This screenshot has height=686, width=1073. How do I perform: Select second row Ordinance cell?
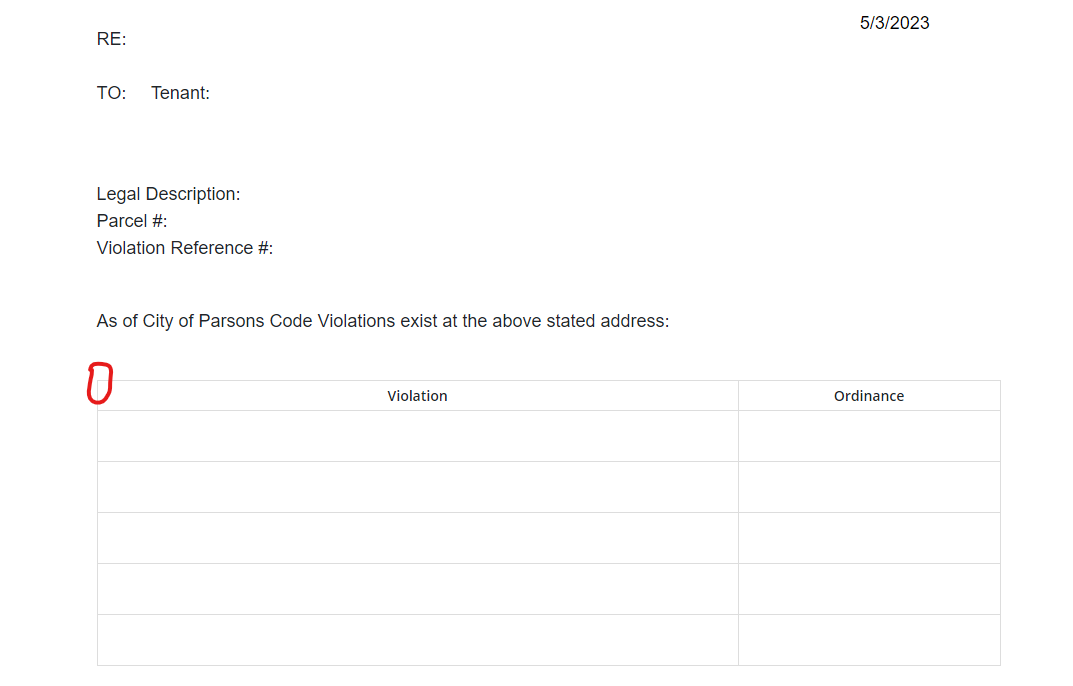coord(868,487)
